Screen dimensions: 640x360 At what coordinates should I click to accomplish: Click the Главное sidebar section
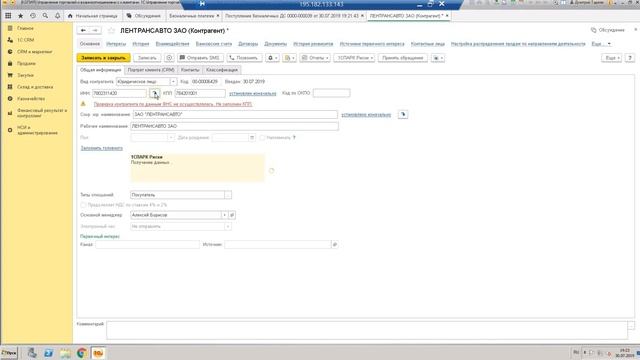coord(25,28)
